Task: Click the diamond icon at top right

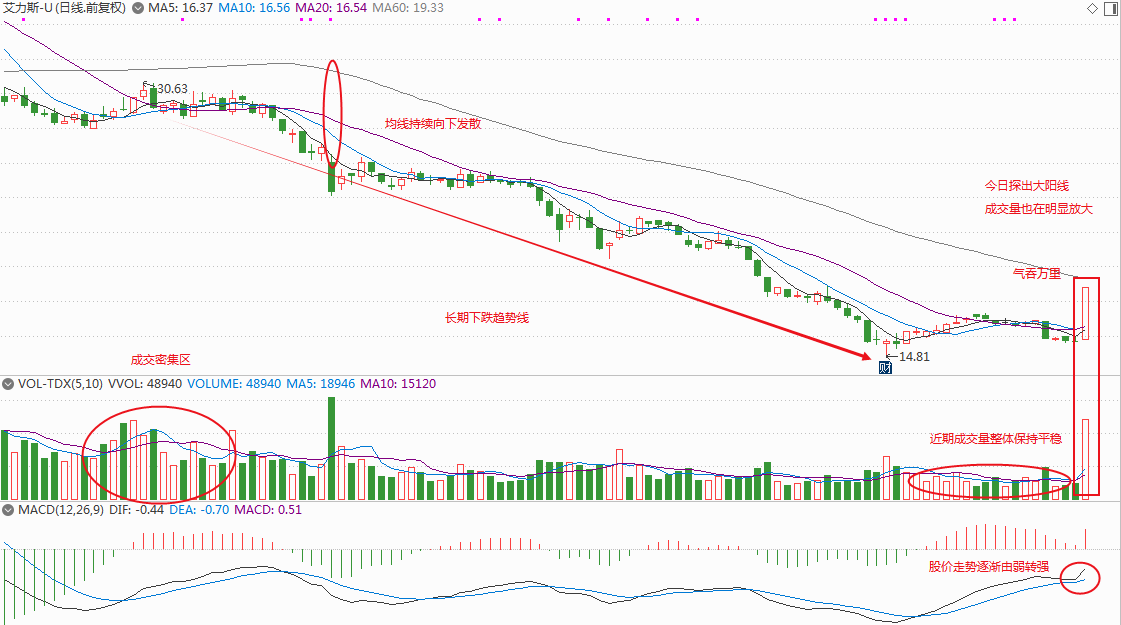Action: 1092,9
